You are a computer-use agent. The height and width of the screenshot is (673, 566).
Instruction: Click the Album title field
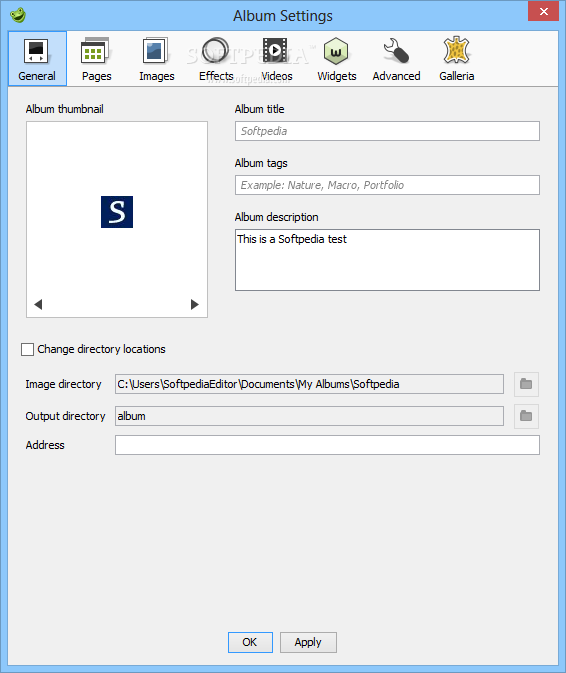(x=387, y=131)
